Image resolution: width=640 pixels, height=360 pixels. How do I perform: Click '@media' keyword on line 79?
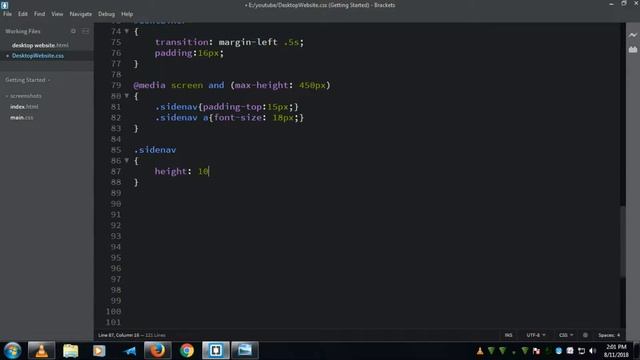pyautogui.click(x=149, y=85)
